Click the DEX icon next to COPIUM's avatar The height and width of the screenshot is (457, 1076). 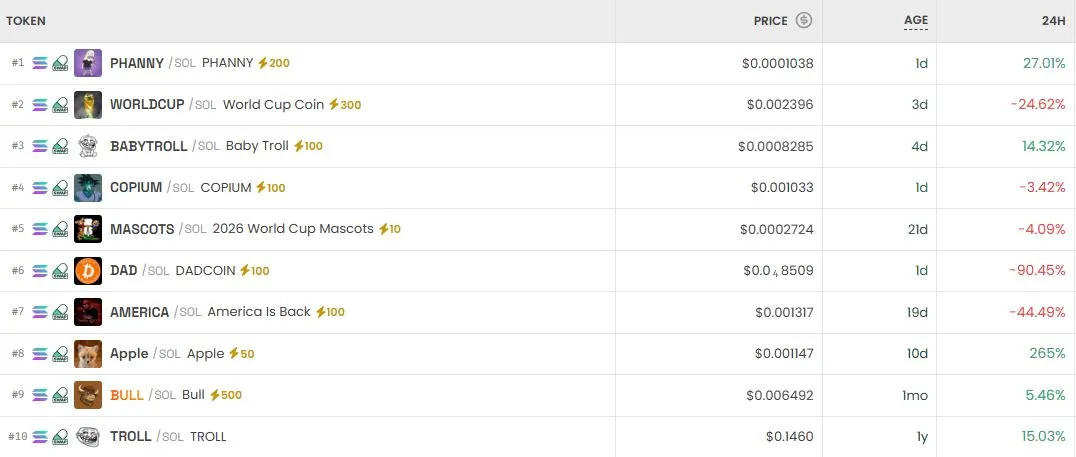point(60,187)
